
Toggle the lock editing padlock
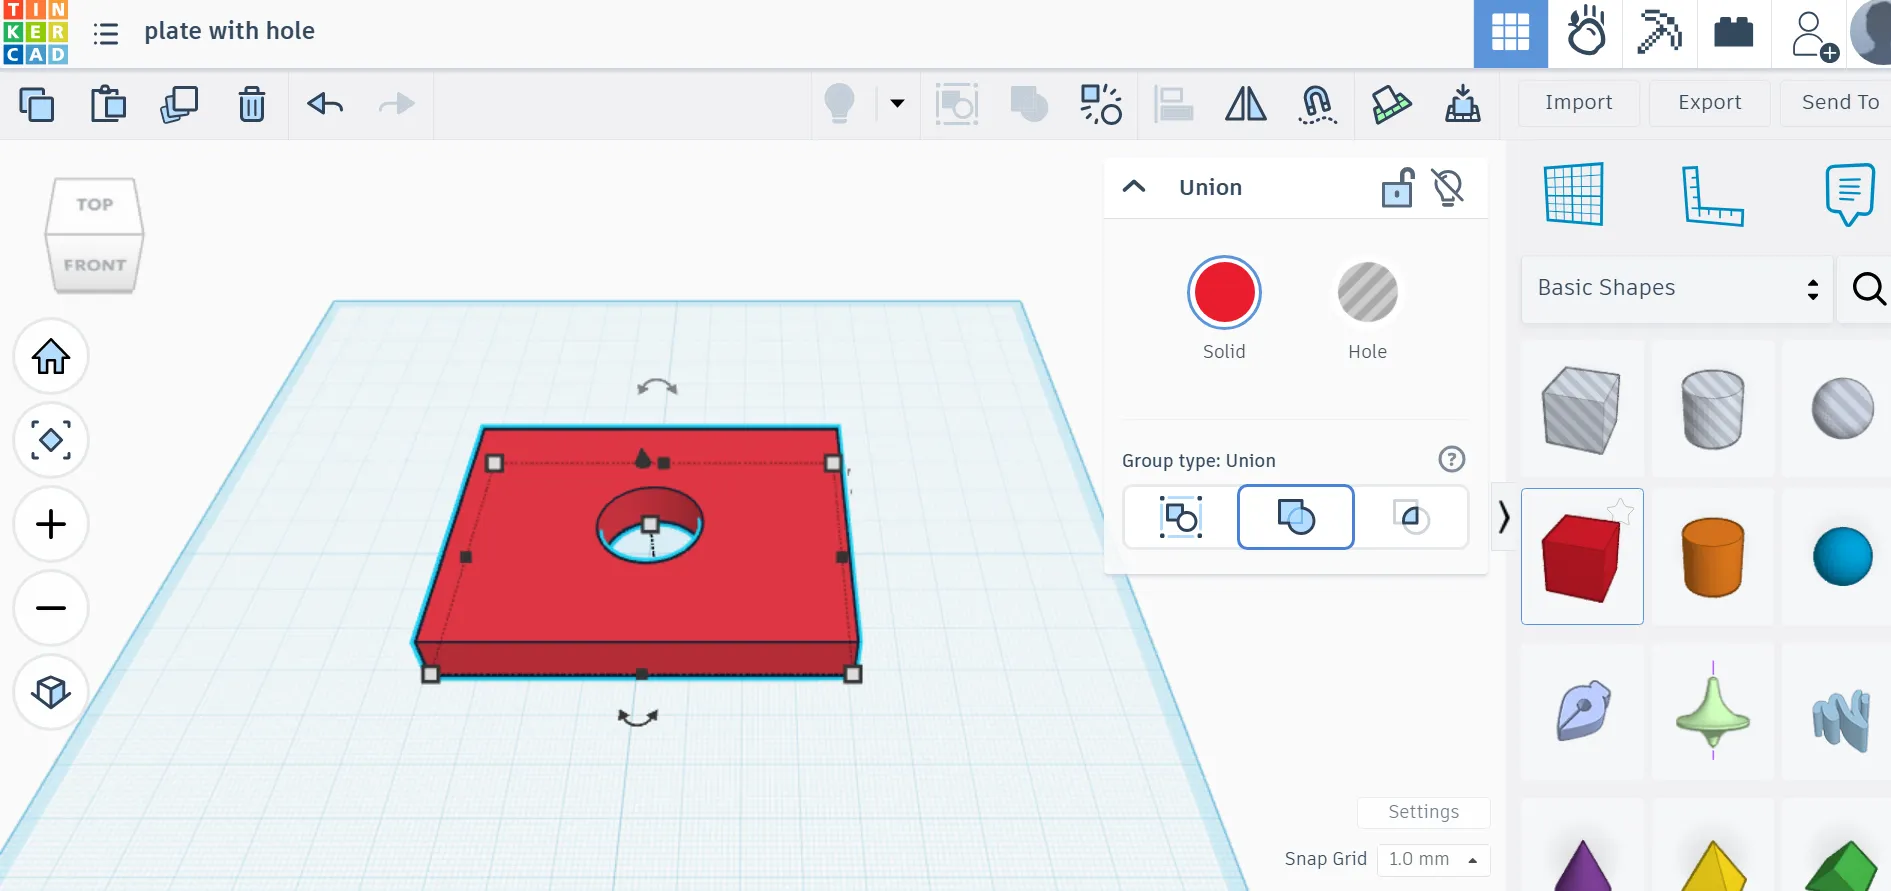[1398, 187]
